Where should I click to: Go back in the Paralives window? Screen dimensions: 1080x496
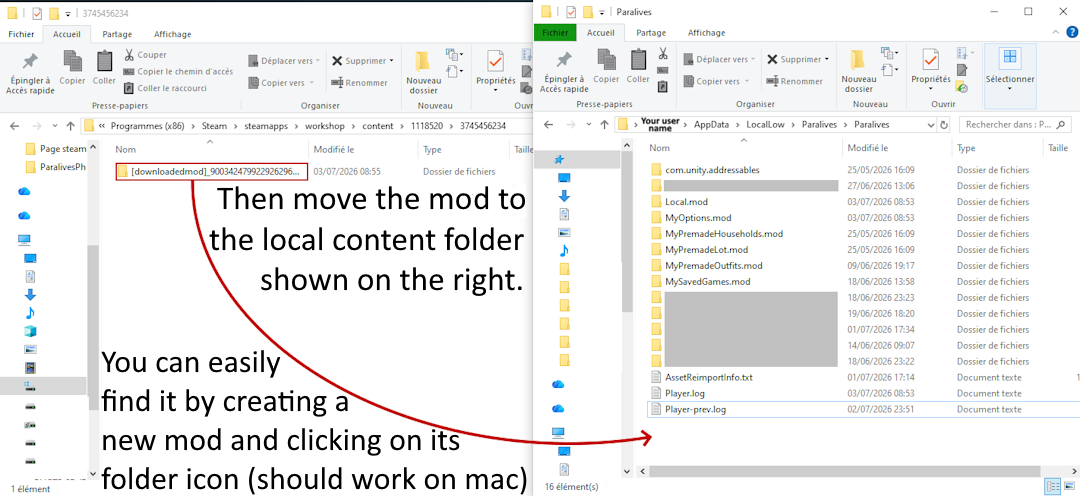(x=549, y=125)
